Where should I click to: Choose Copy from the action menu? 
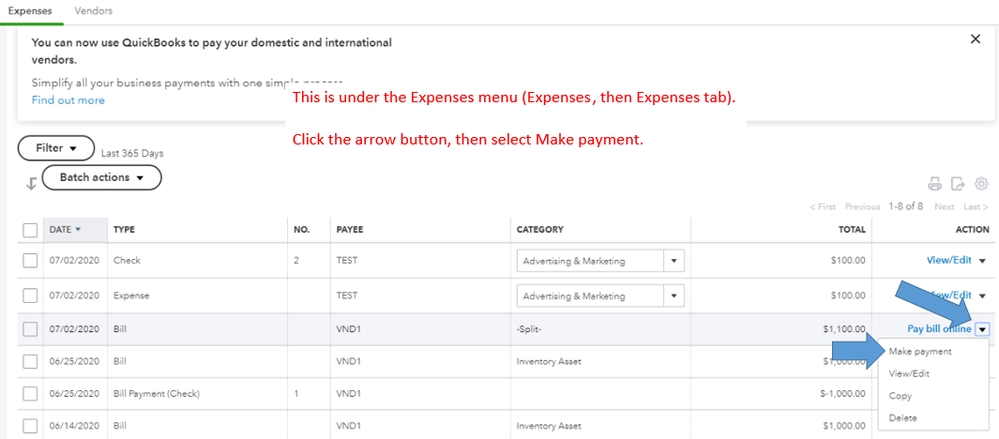pos(900,396)
